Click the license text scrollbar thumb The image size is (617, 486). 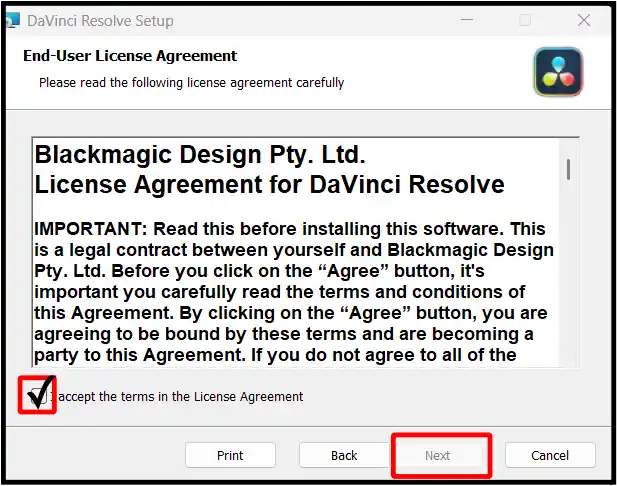[568, 168]
